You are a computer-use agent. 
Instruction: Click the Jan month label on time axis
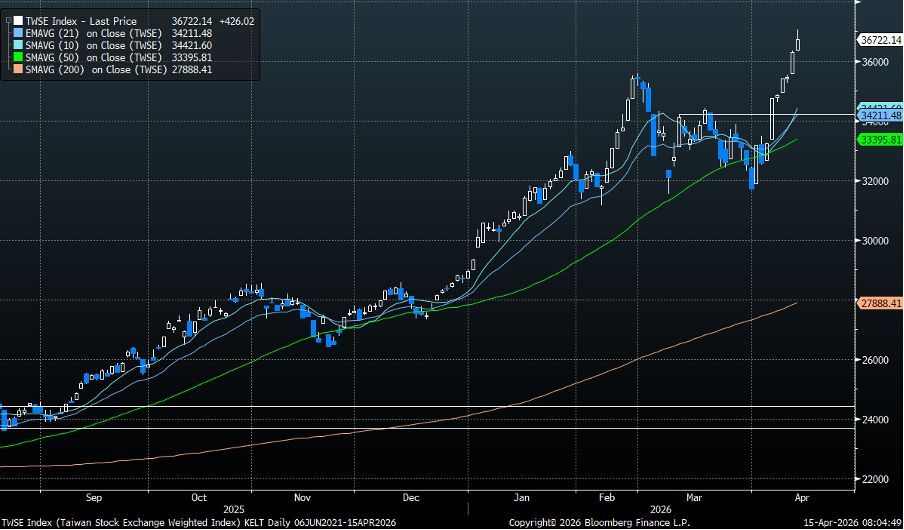pos(521,498)
